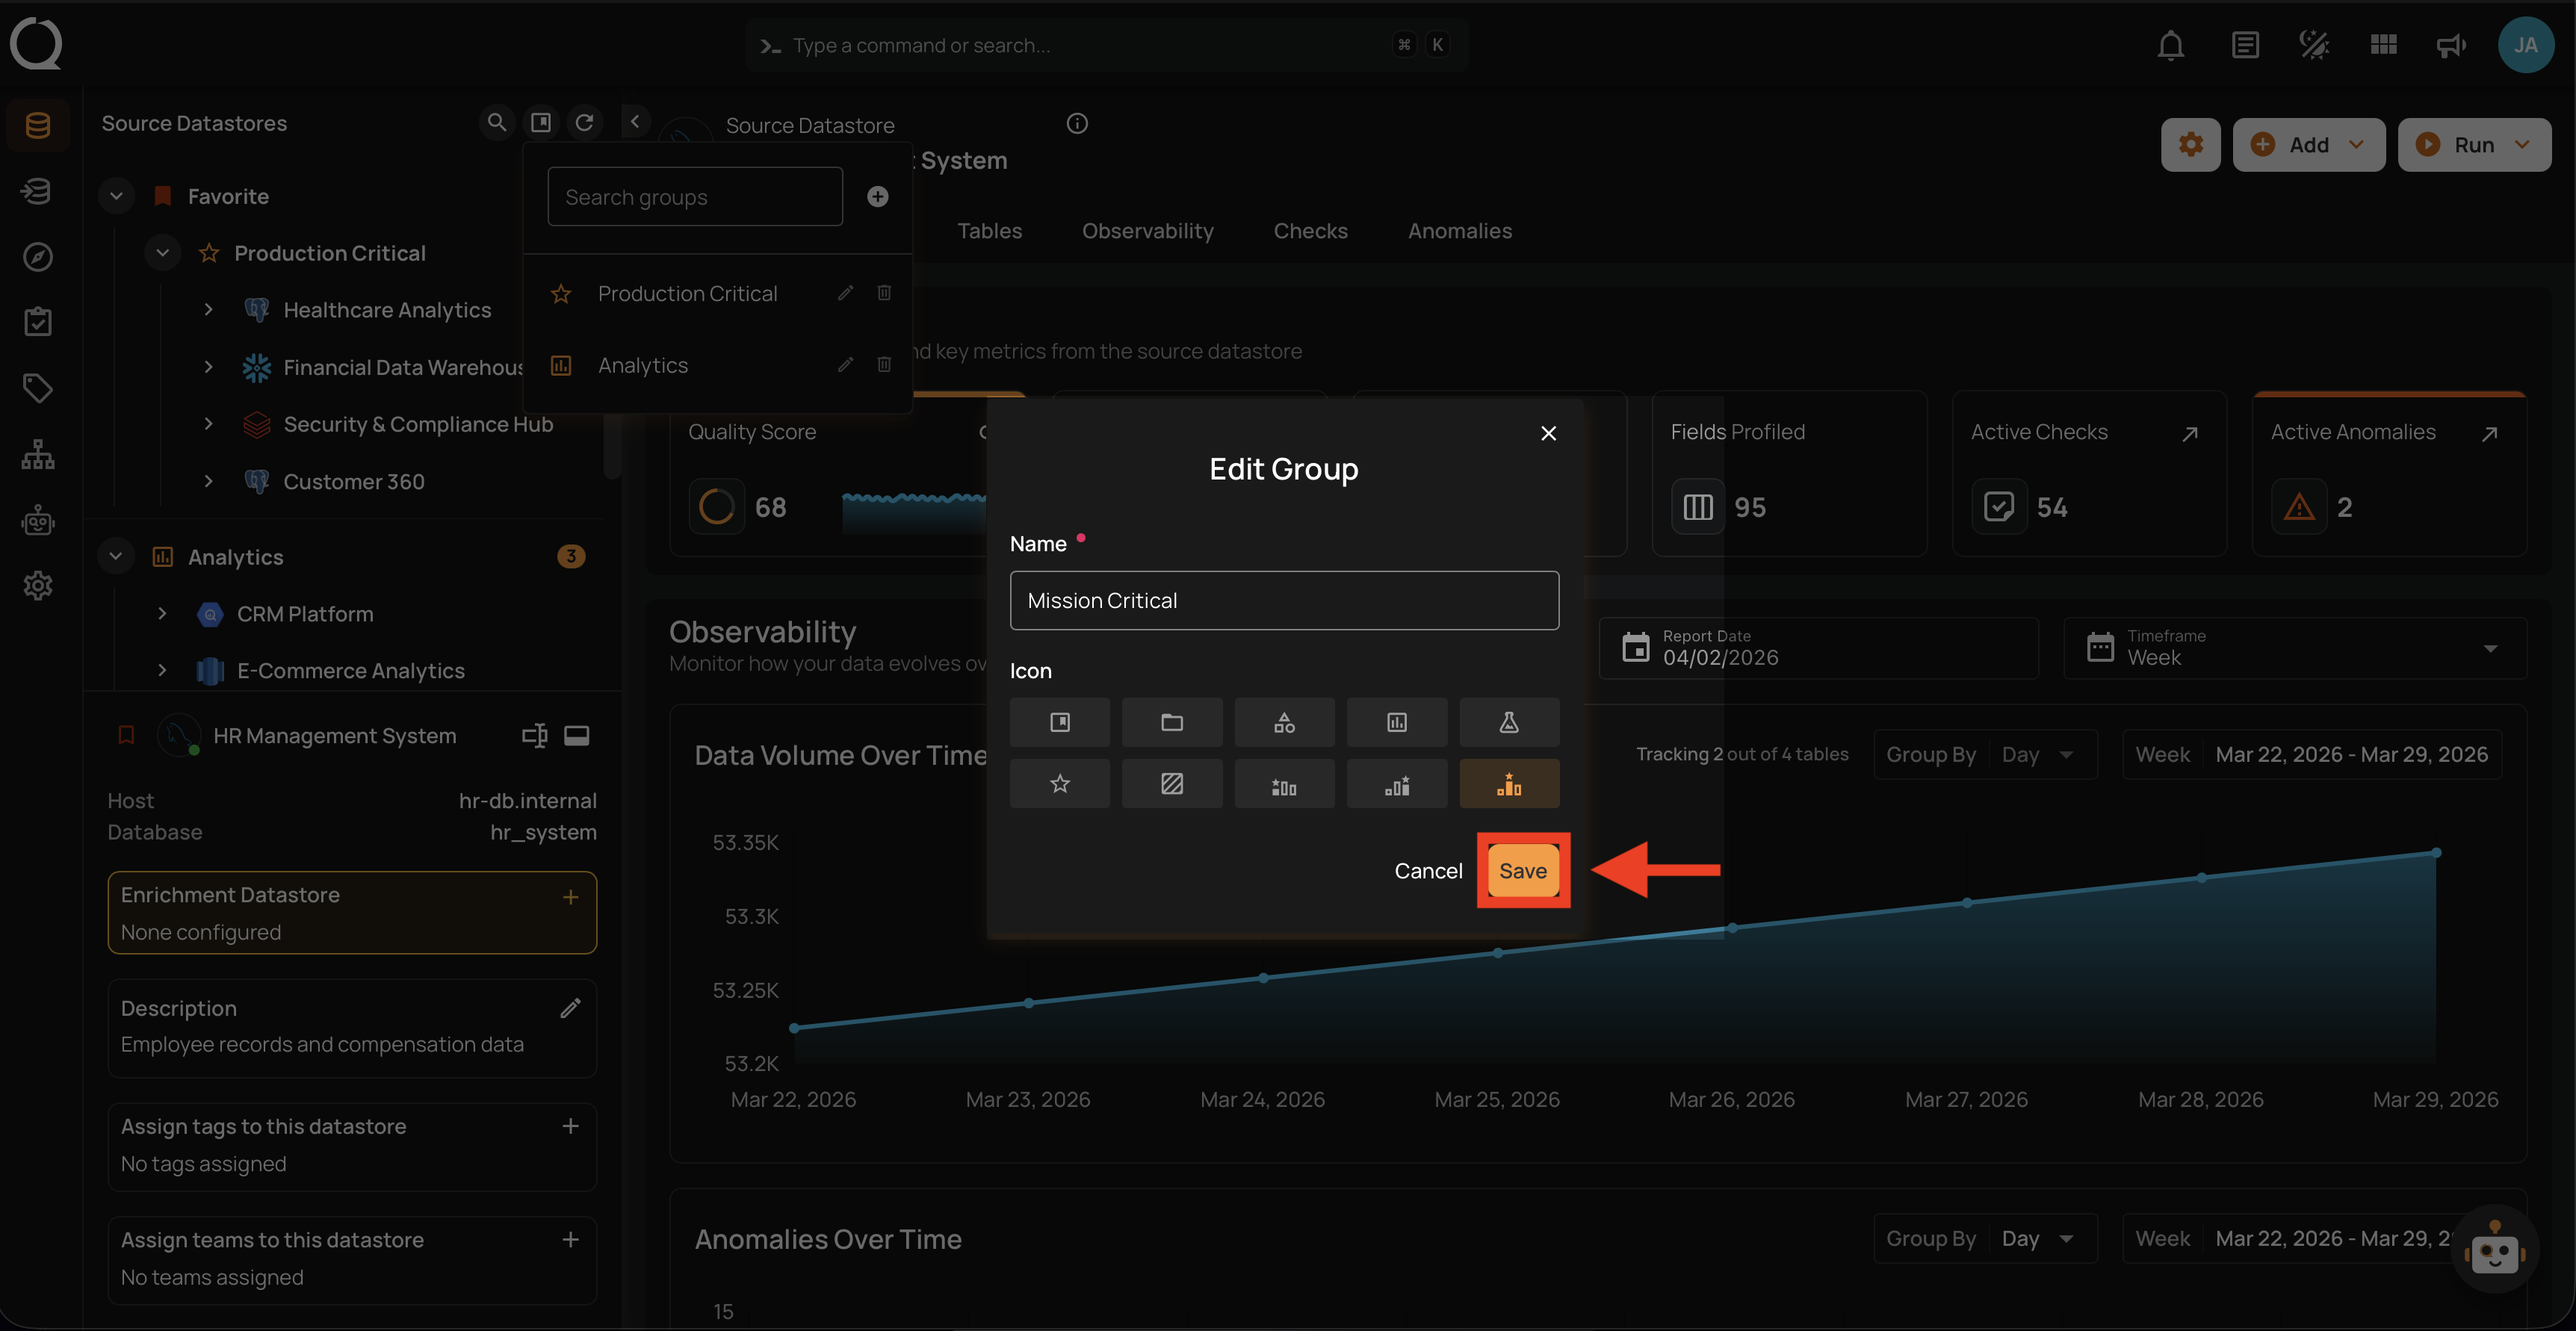Click the trash icon beside Analytics group
The image size is (2576, 1331).
click(x=884, y=365)
